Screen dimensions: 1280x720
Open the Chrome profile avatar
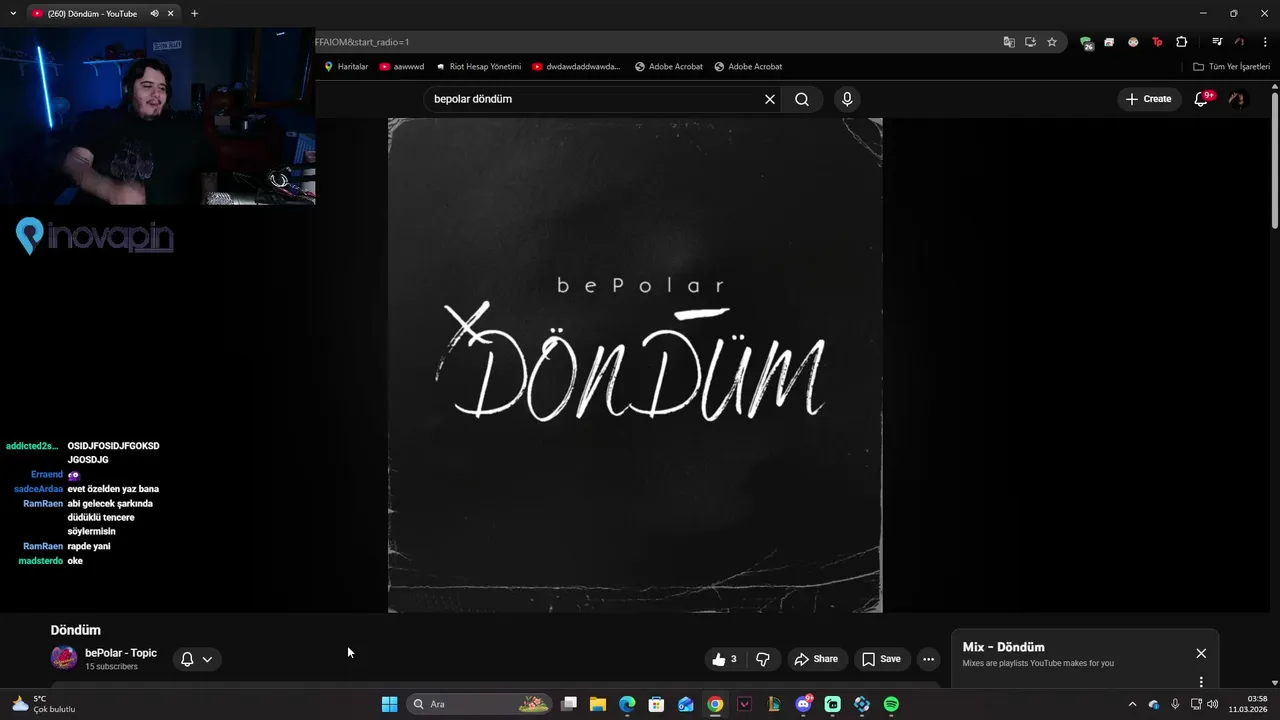tap(1240, 42)
